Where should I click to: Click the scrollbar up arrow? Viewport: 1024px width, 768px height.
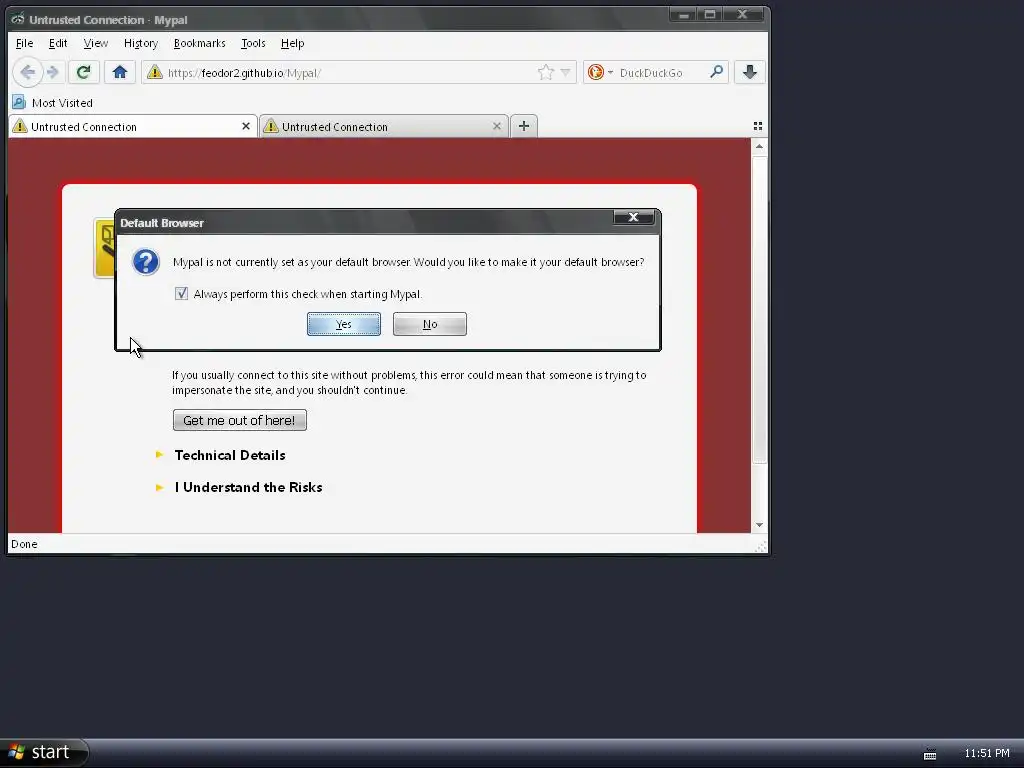pyautogui.click(x=759, y=146)
